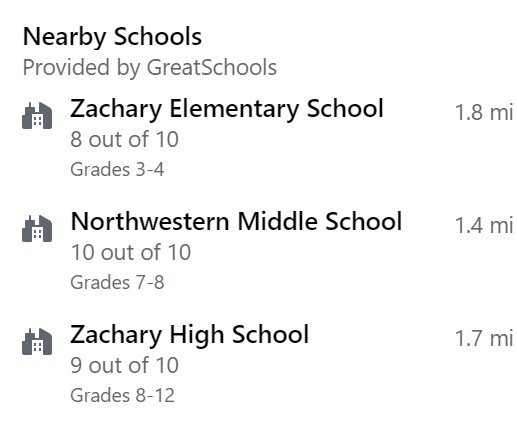
Task: Select the 10 out of 10 rating
Action: click(131, 252)
